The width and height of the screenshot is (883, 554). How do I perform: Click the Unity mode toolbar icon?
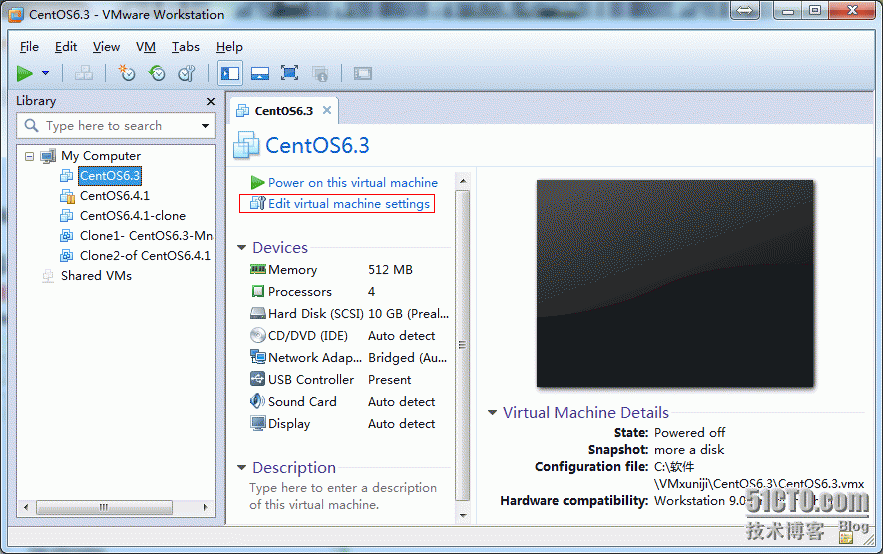coord(320,73)
